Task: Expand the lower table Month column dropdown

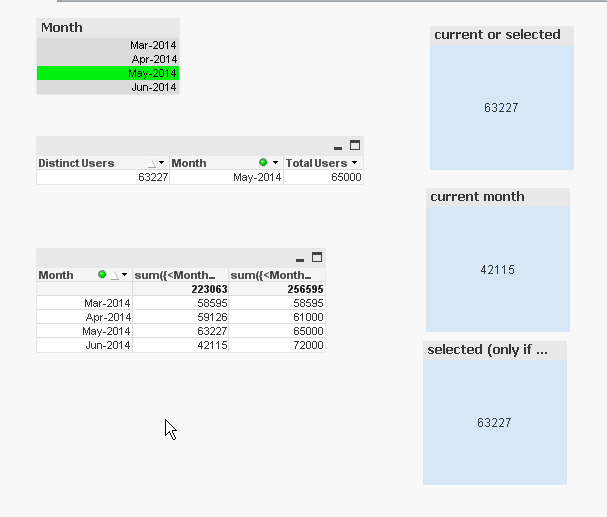Action: tap(125, 275)
